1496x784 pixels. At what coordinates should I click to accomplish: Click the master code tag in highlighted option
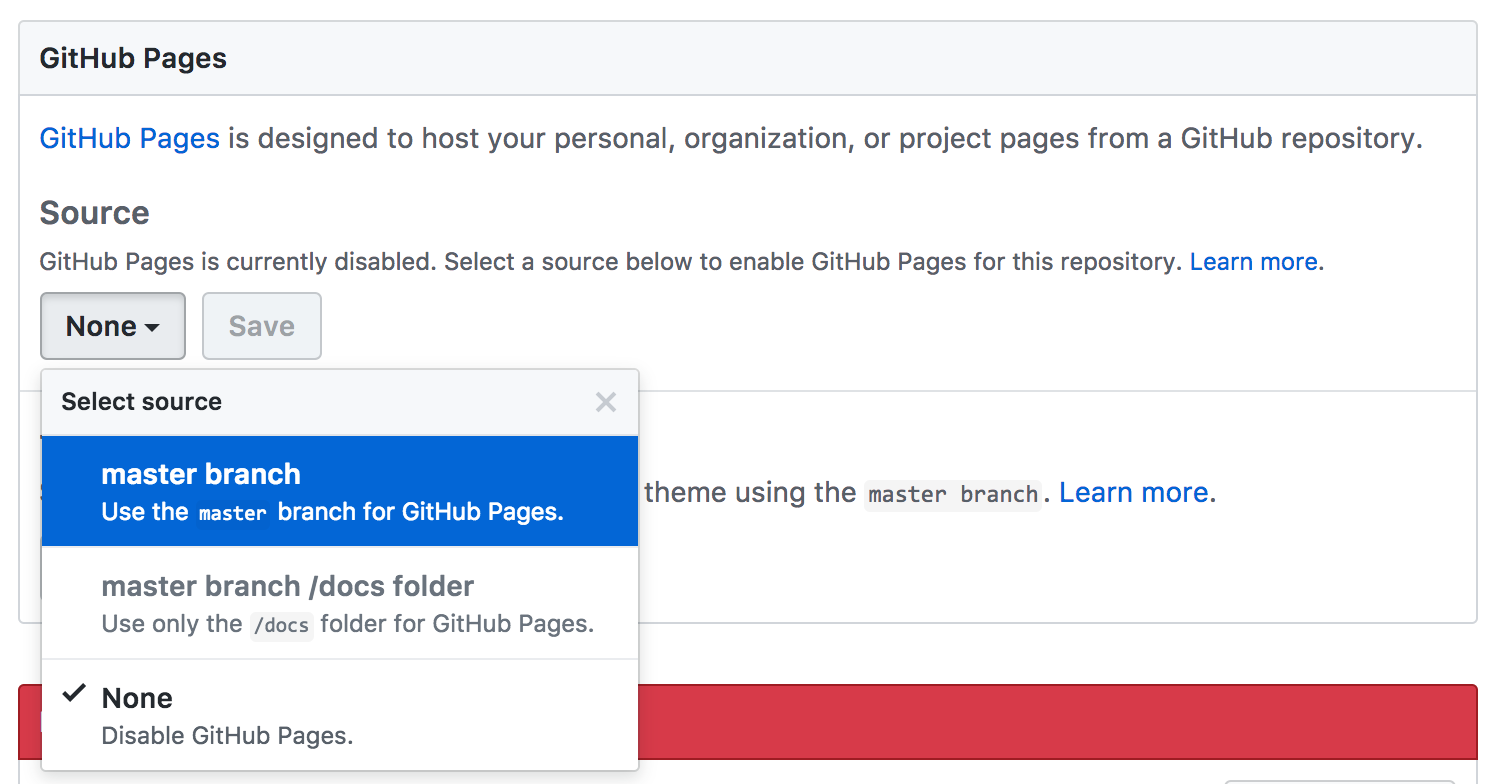pyautogui.click(x=232, y=514)
